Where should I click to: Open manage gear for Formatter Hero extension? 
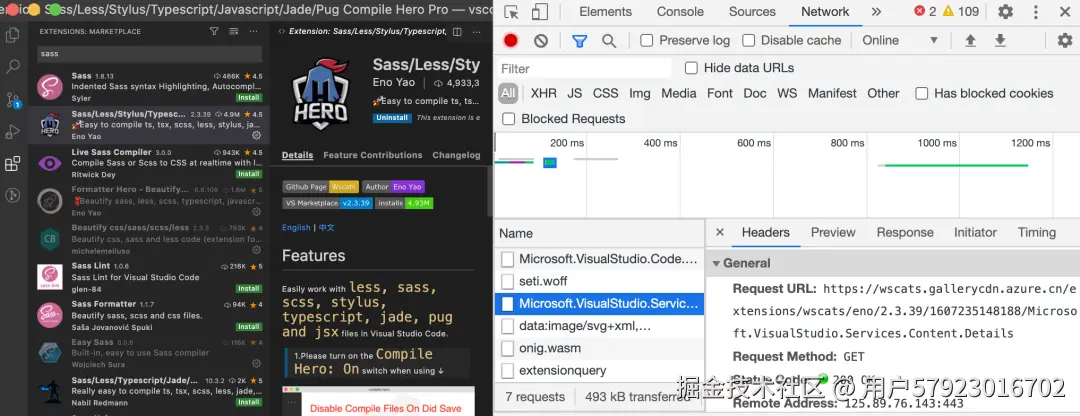[x=256, y=212]
